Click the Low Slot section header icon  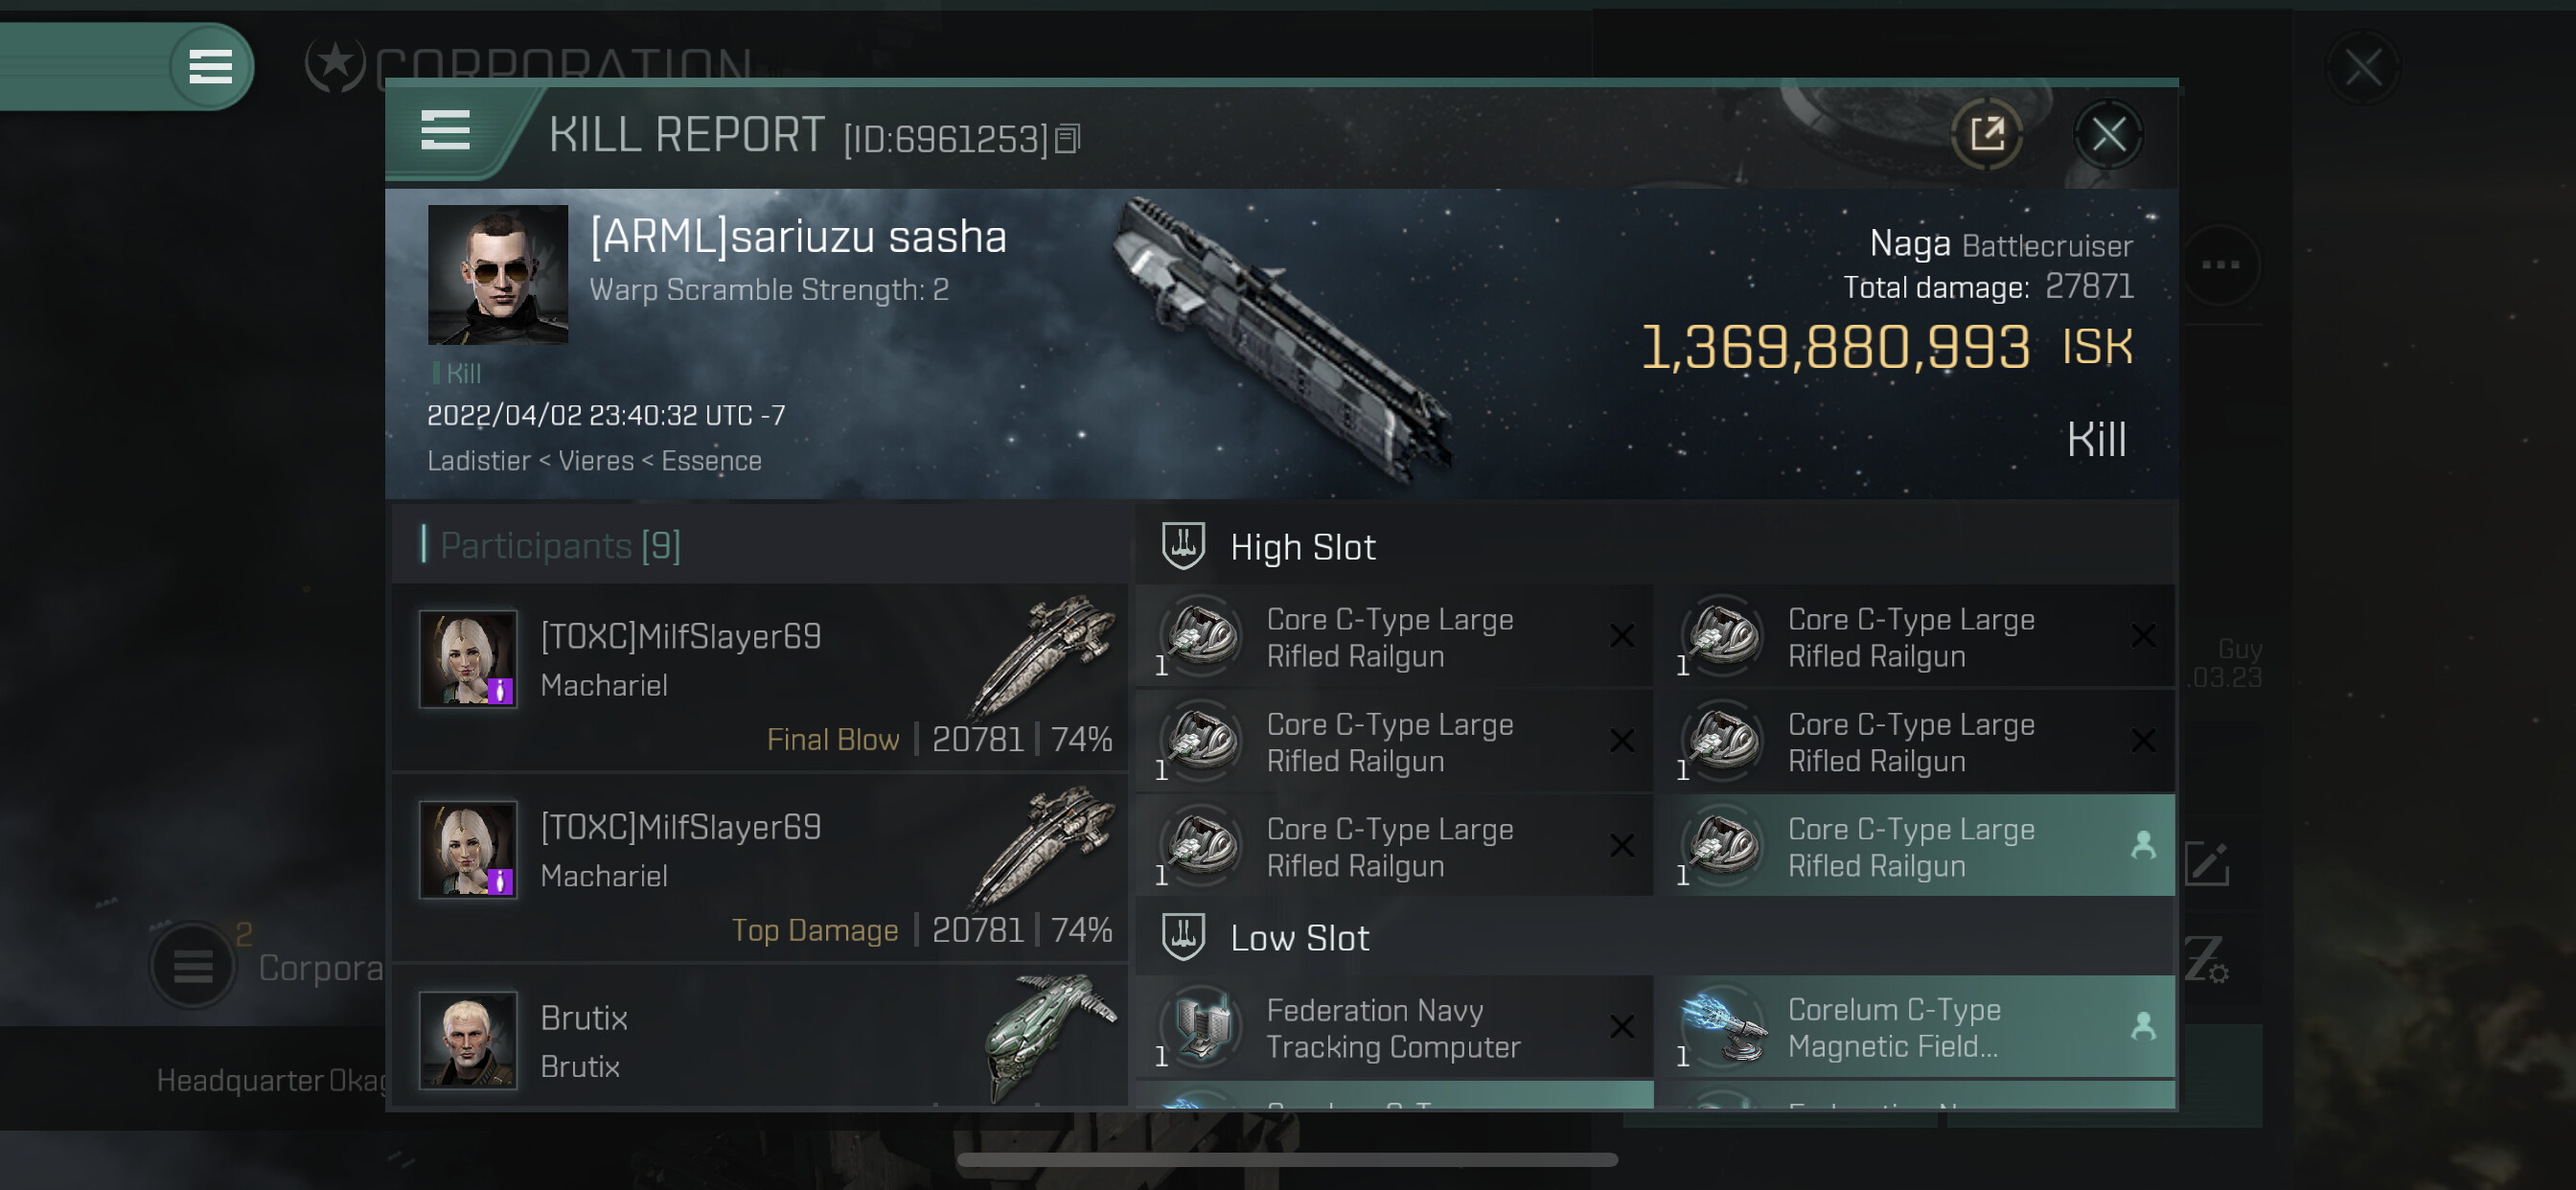tap(1183, 937)
